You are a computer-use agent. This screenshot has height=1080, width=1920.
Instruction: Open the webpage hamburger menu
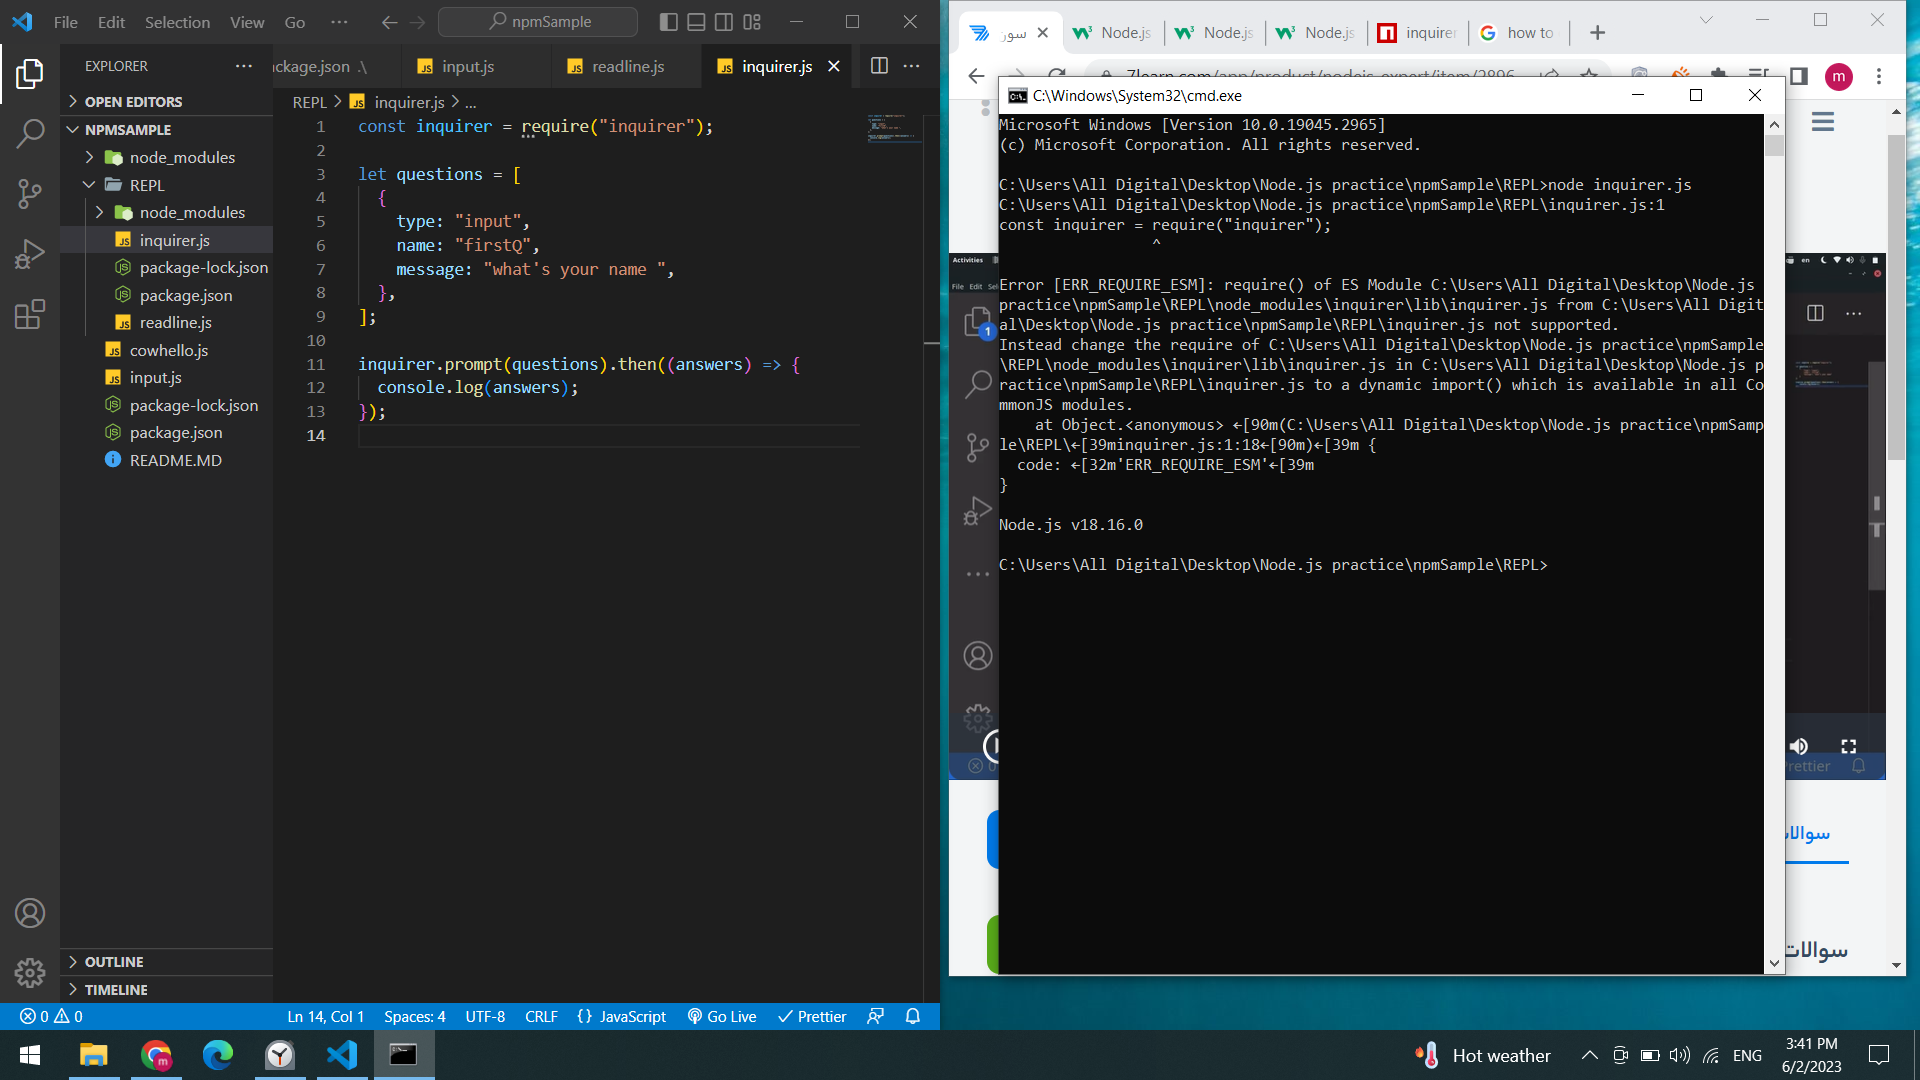[x=1822, y=122]
